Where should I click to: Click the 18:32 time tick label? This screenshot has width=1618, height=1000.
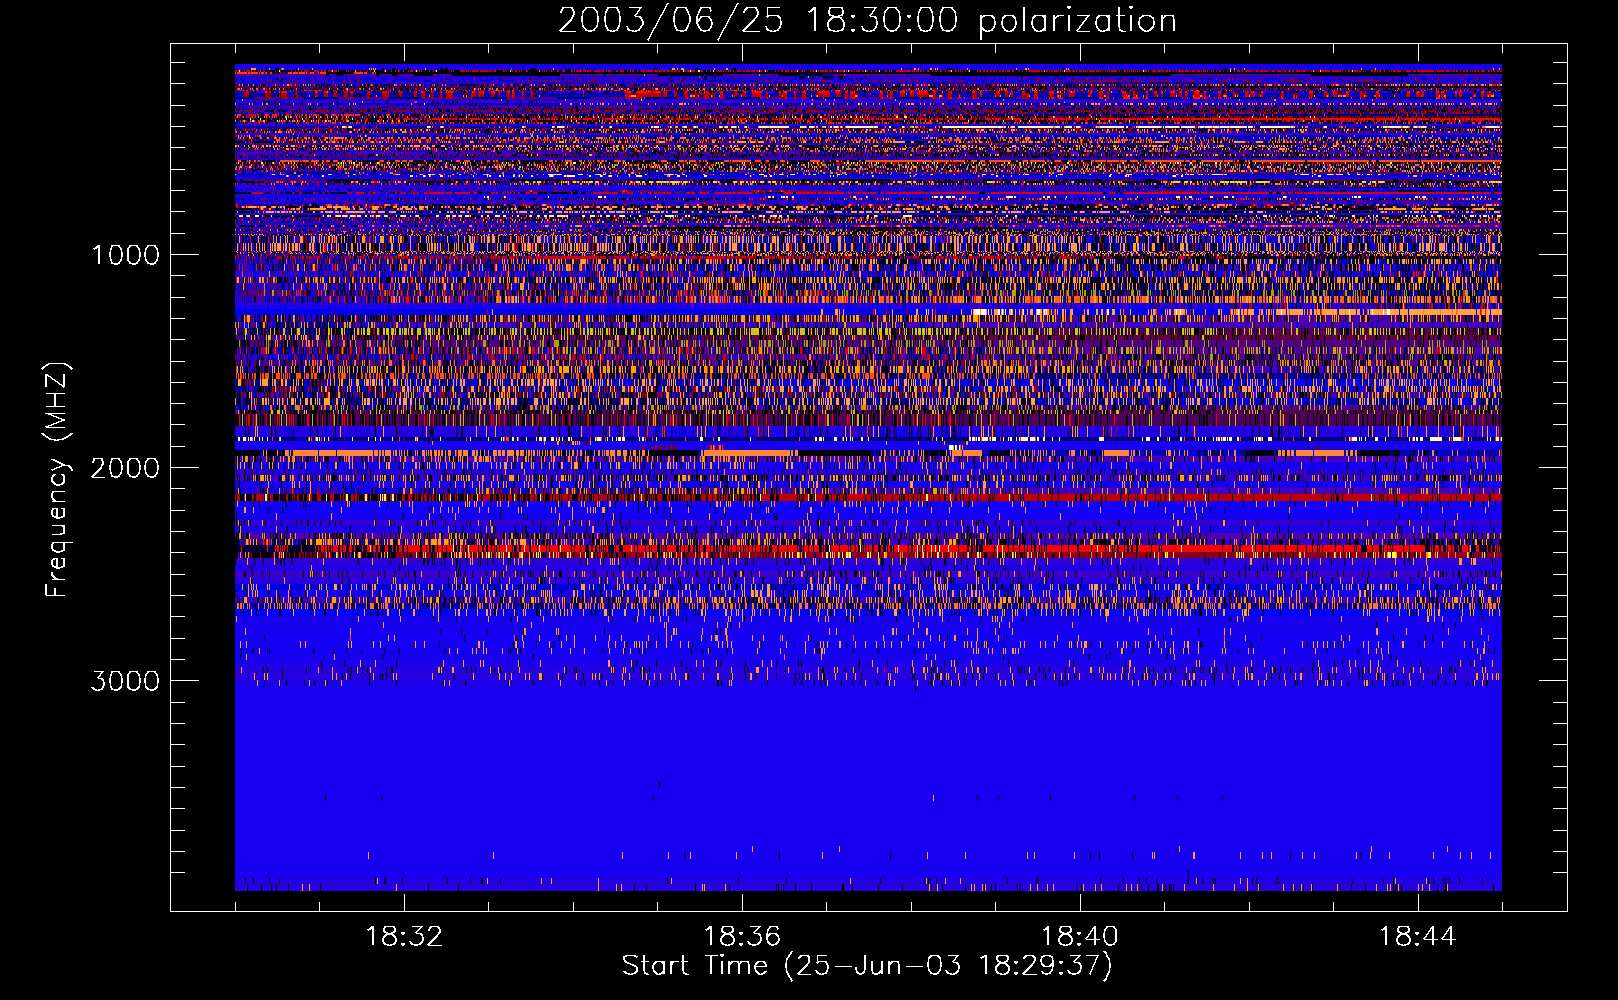coord(404,937)
